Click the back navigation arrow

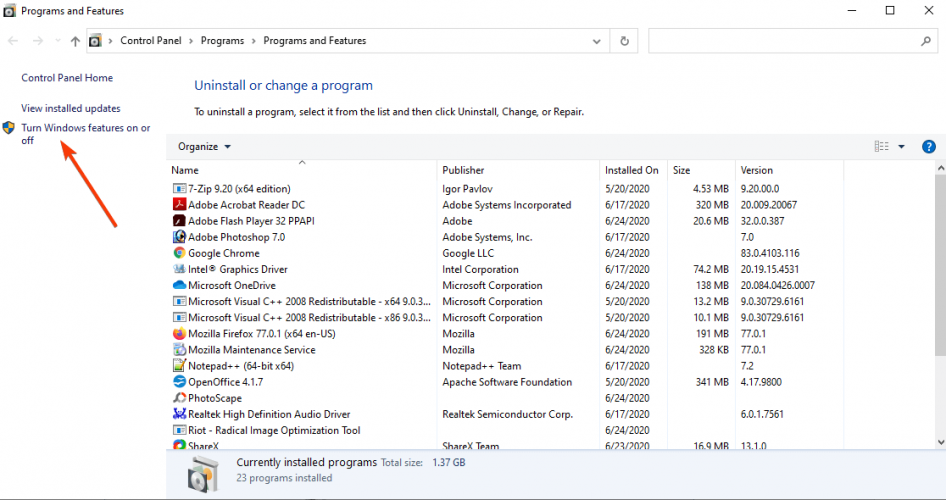click(13, 41)
